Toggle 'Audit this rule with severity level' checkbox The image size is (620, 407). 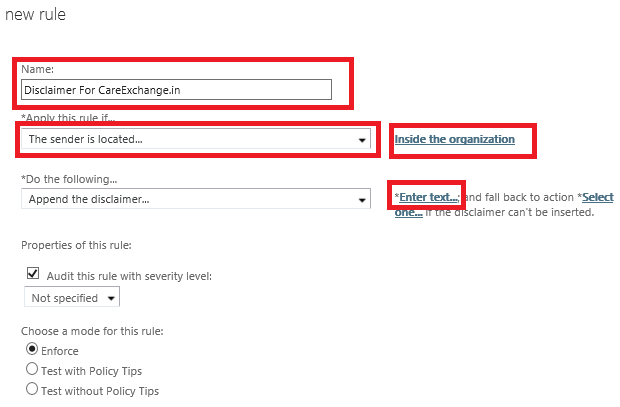[33, 273]
